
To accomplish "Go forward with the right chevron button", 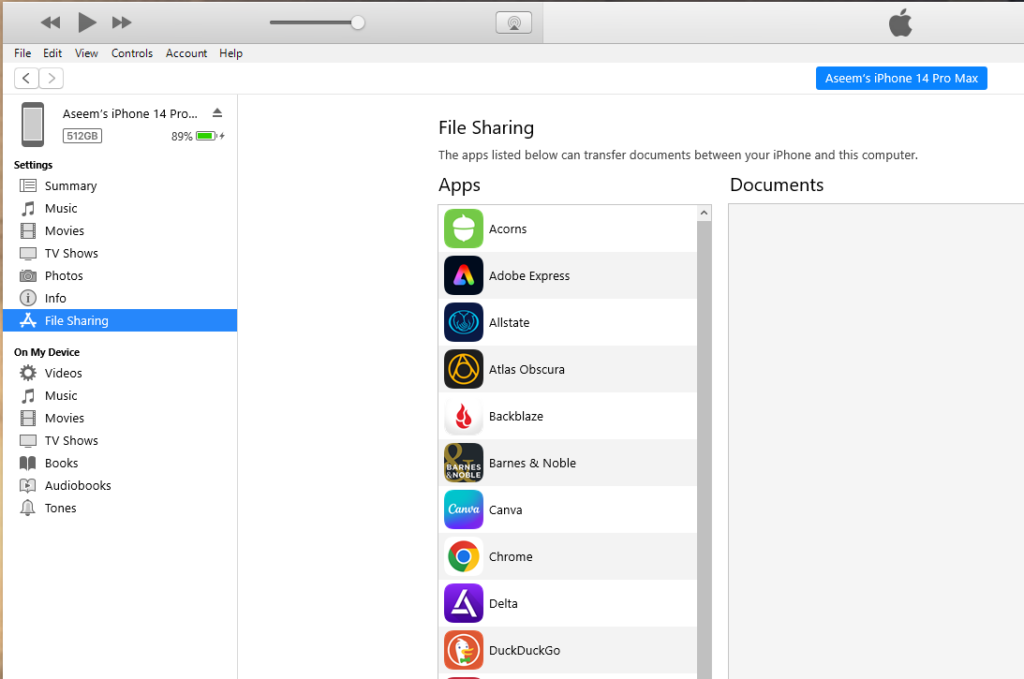I will (x=51, y=78).
